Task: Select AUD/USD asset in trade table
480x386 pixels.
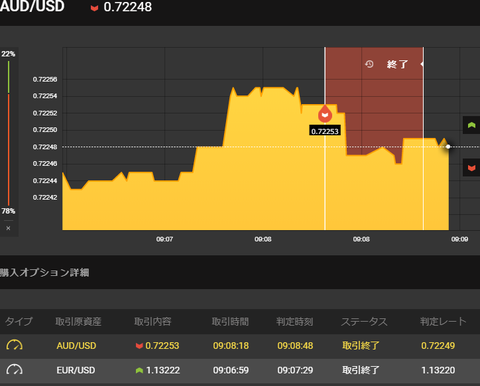Action: (76, 346)
